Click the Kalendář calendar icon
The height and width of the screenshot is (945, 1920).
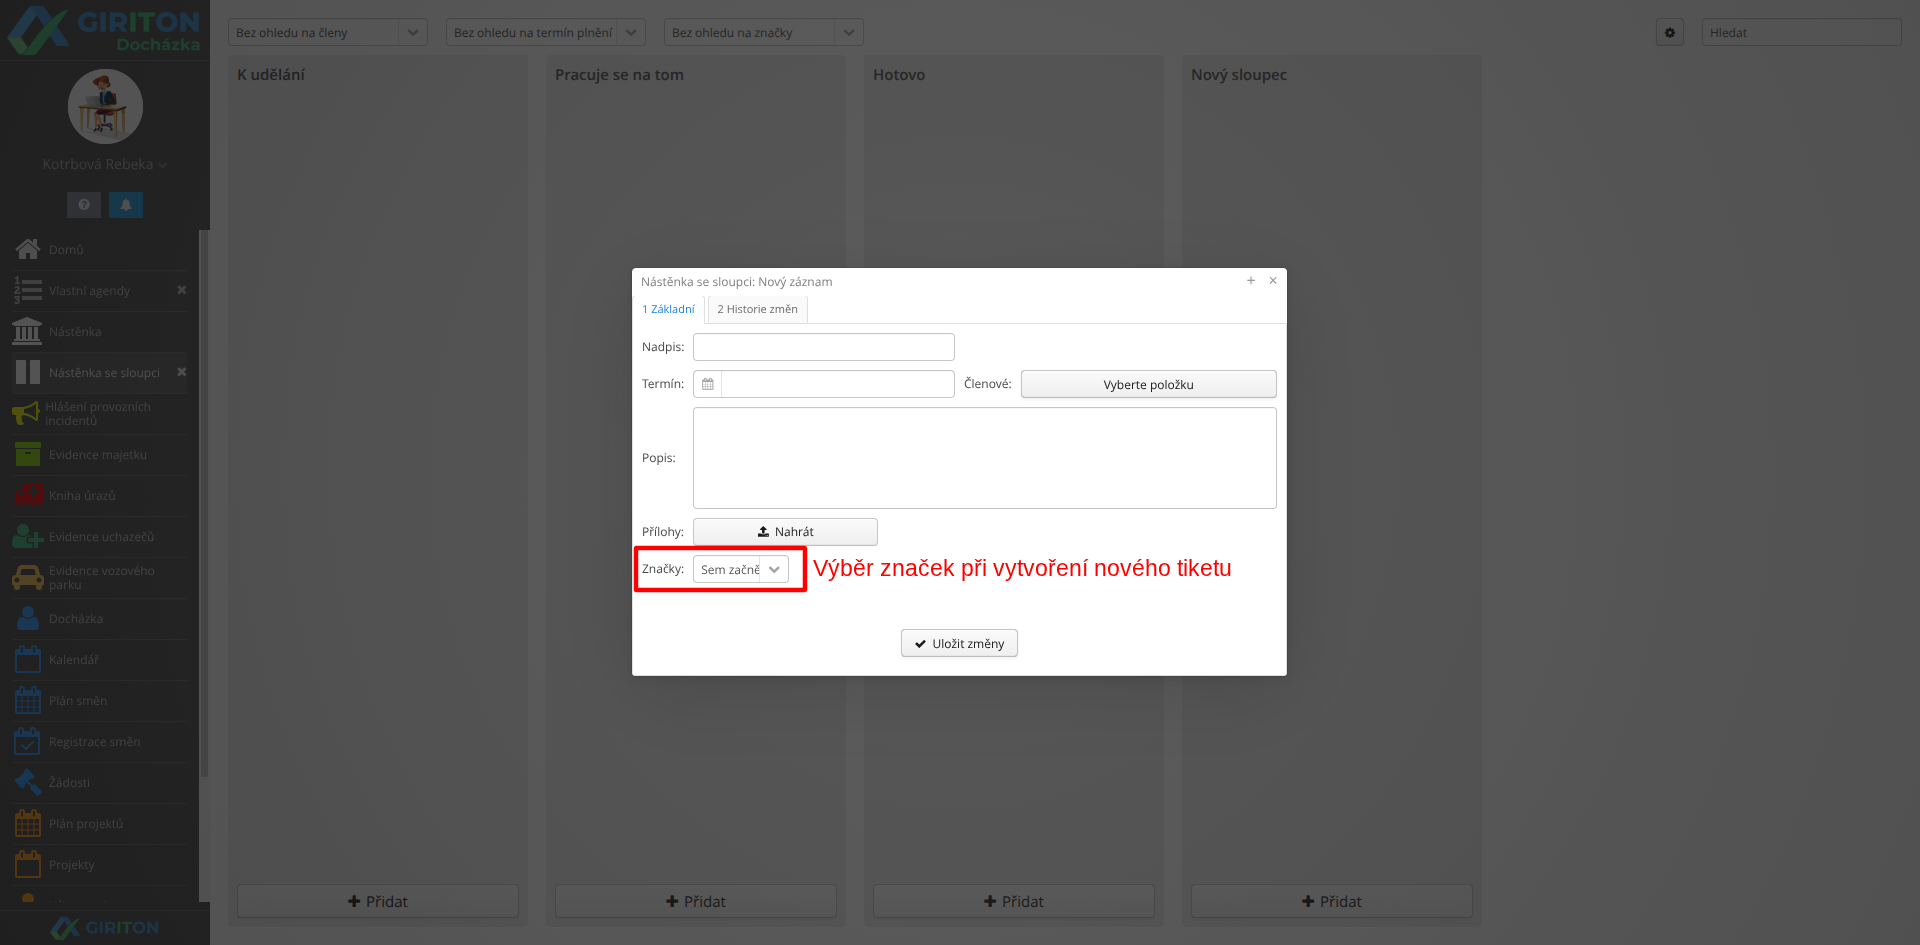pos(28,659)
